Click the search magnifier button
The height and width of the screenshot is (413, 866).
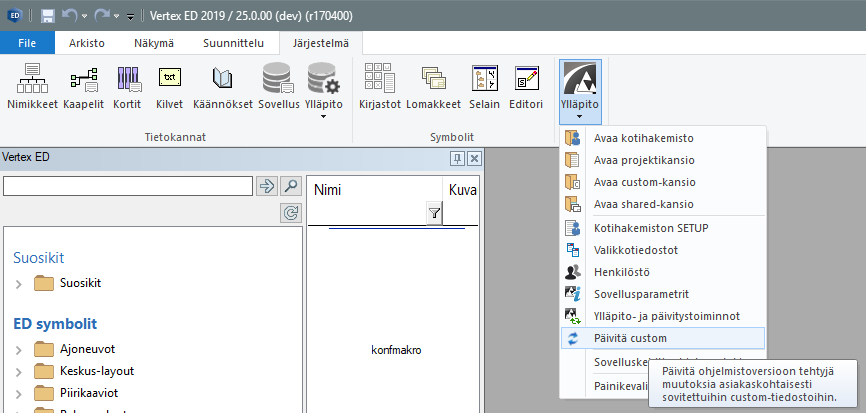click(x=291, y=186)
